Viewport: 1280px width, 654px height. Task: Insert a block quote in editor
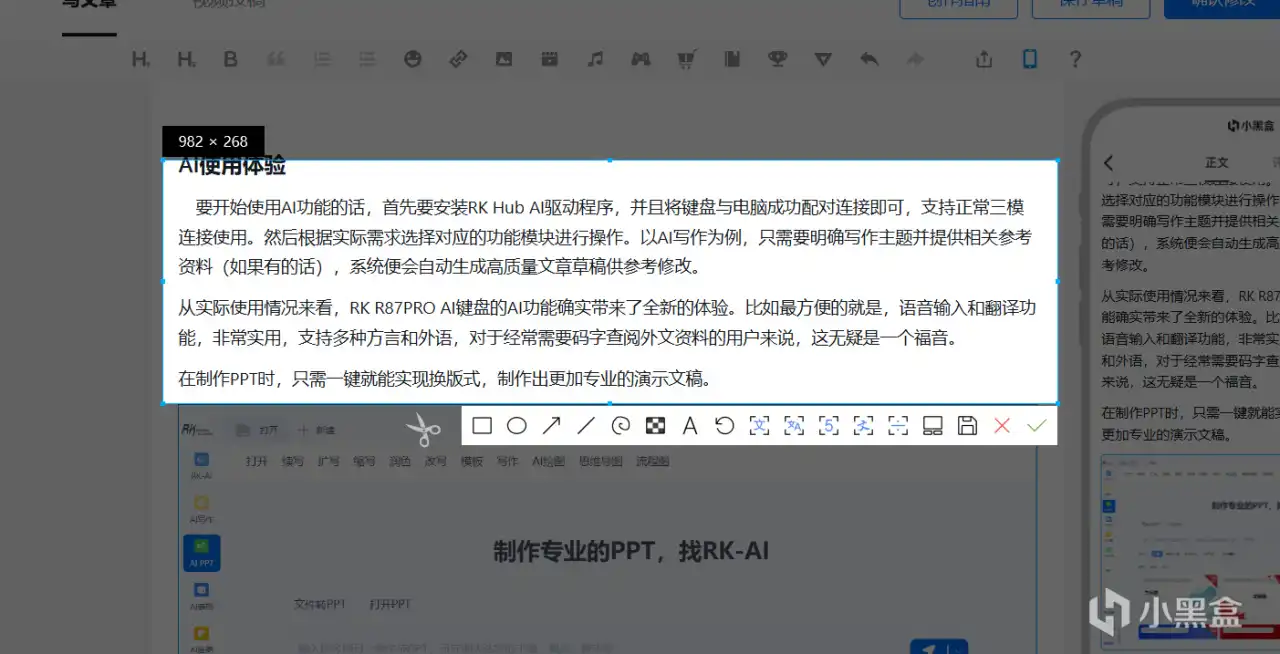coord(276,60)
